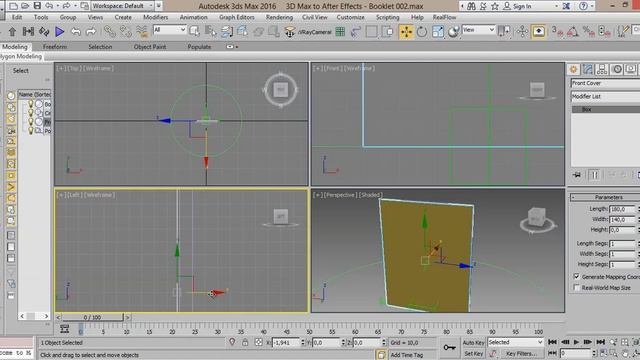Open the selection filter All dropdown
This screenshot has width=640, height=360.
click(170, 30)
